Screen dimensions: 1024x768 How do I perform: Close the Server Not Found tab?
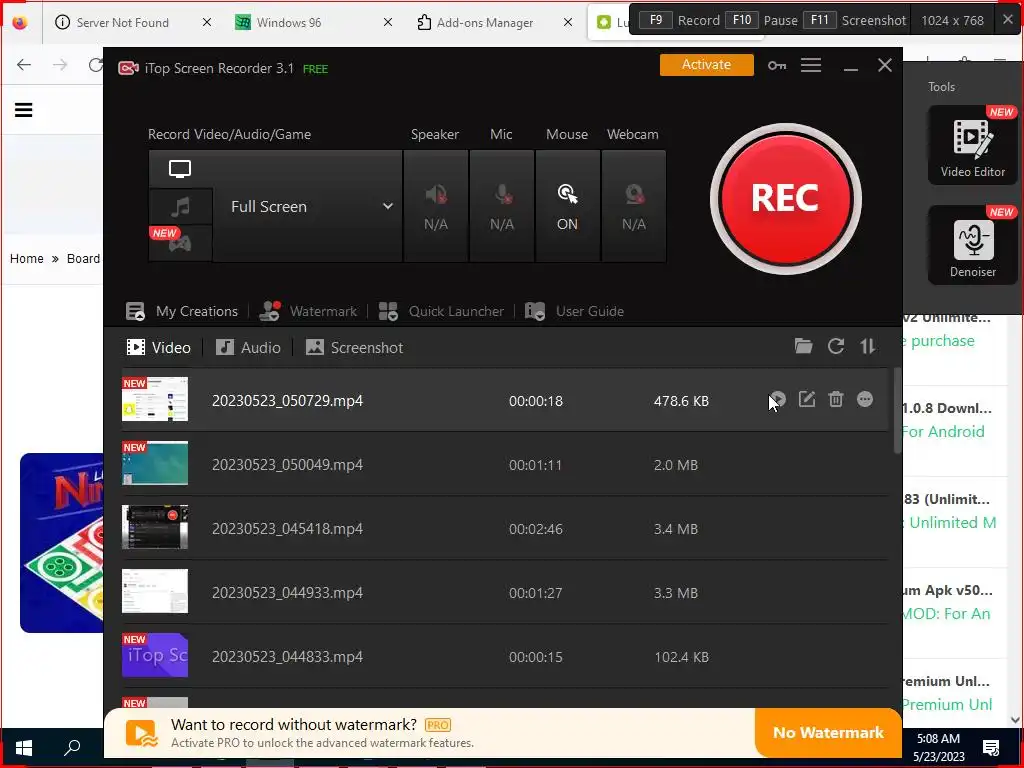tap(206, 22)
